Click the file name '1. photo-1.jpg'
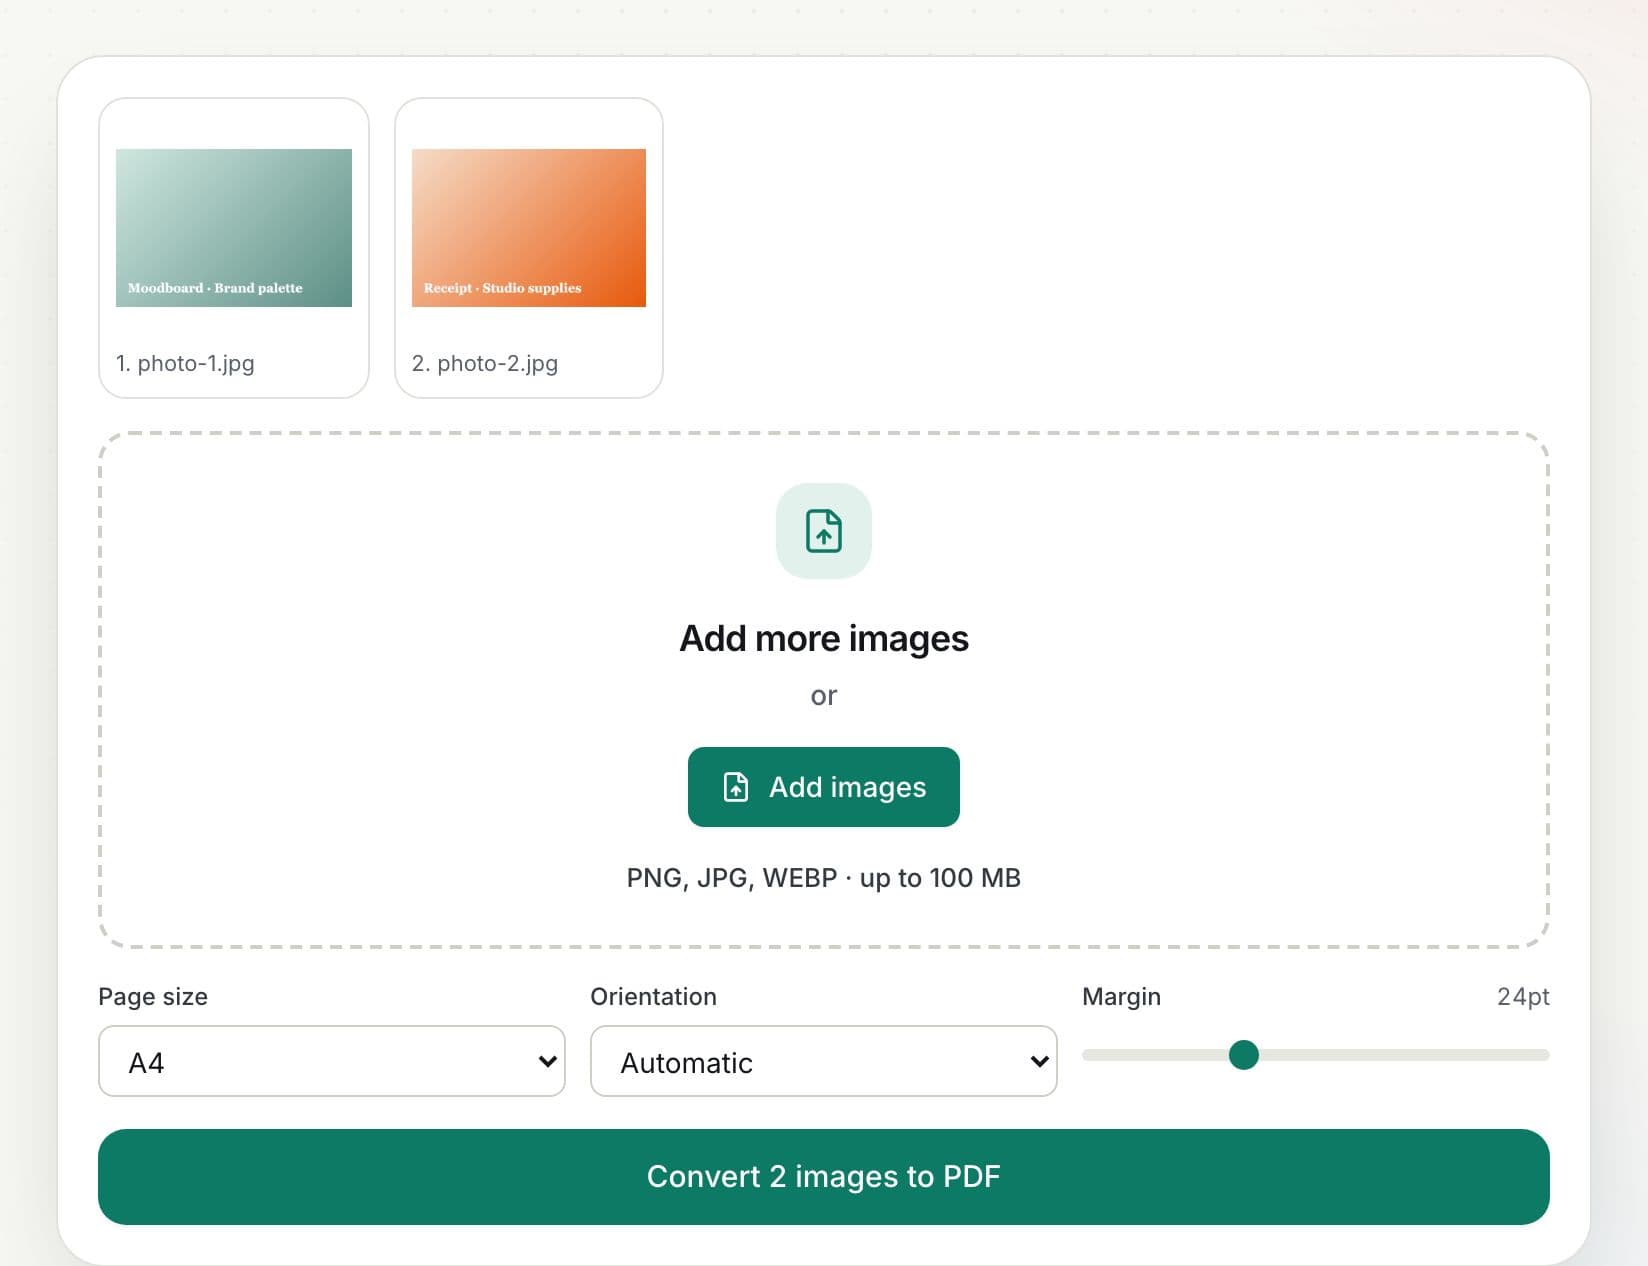1648x1266 pixels. [x=185, y=363]
